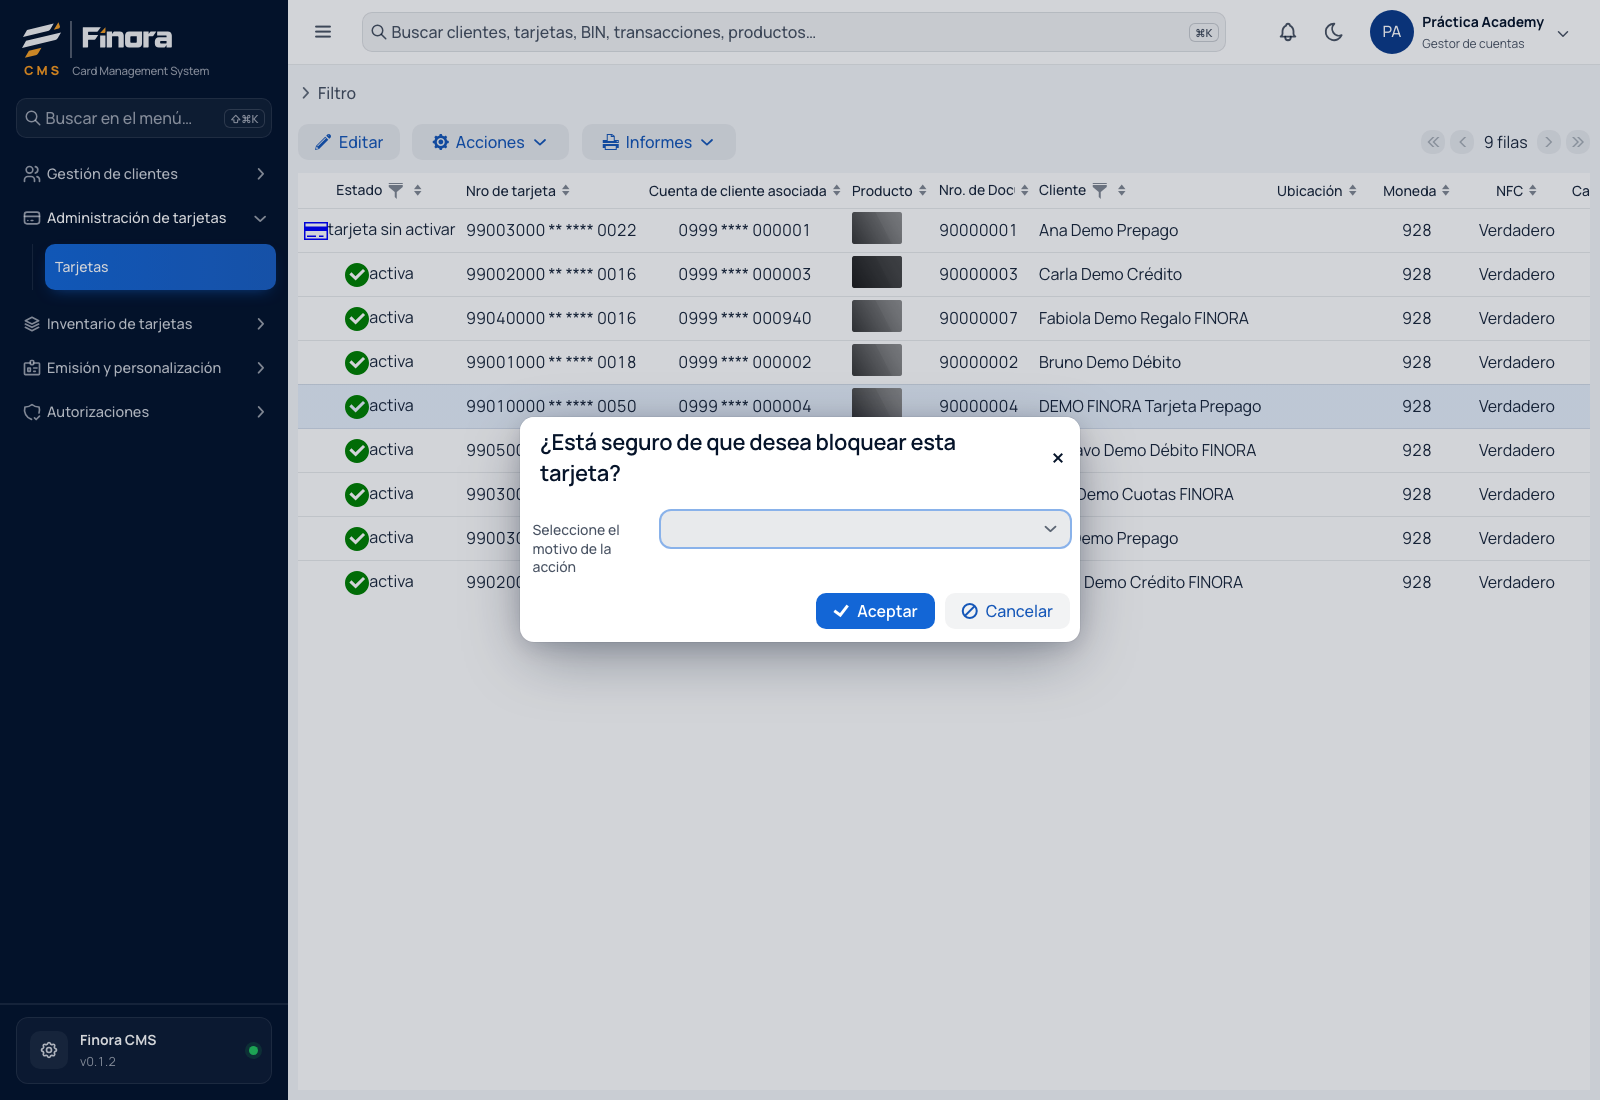Image resolution: width=1600 pixels, height=1100 pixels.
Task: Expand Gestión de clientes menu
Action: [144, 174]
